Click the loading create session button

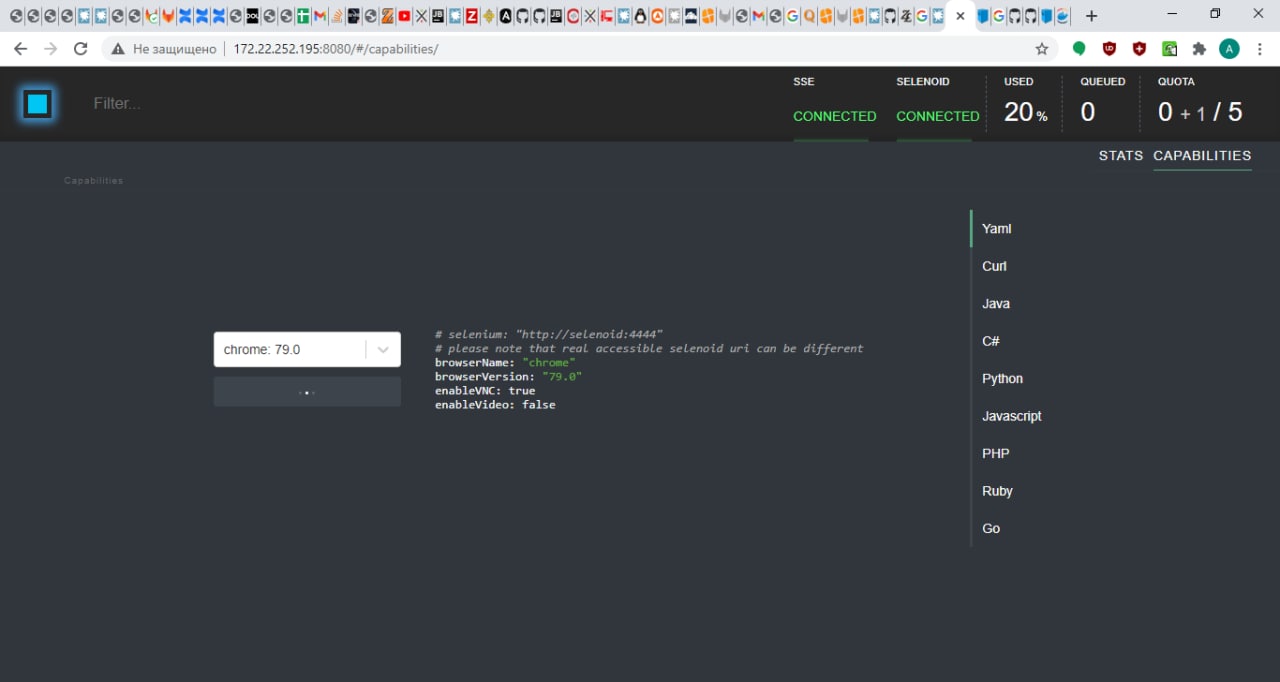click(307, 392)
